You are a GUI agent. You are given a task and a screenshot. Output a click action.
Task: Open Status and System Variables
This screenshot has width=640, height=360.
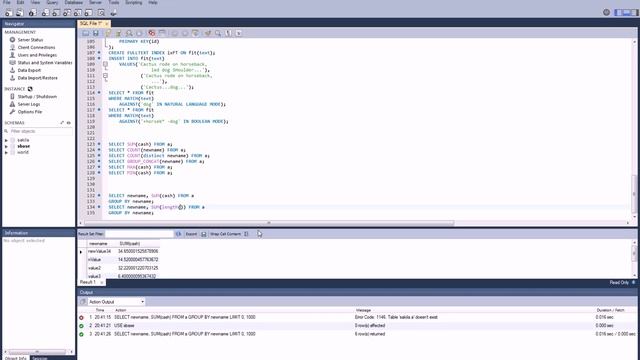pyautogui.click(x=45, y=63)
